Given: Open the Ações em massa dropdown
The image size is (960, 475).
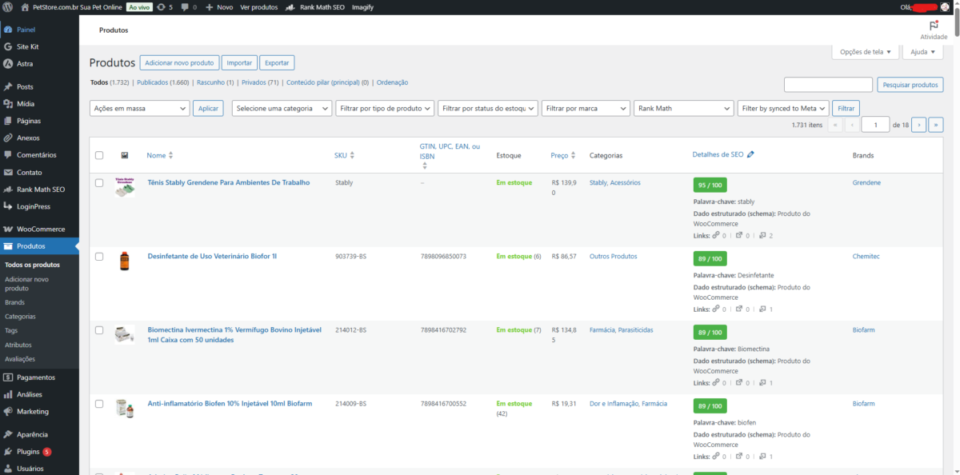Looking at the screenshot, I should [140, 108].
